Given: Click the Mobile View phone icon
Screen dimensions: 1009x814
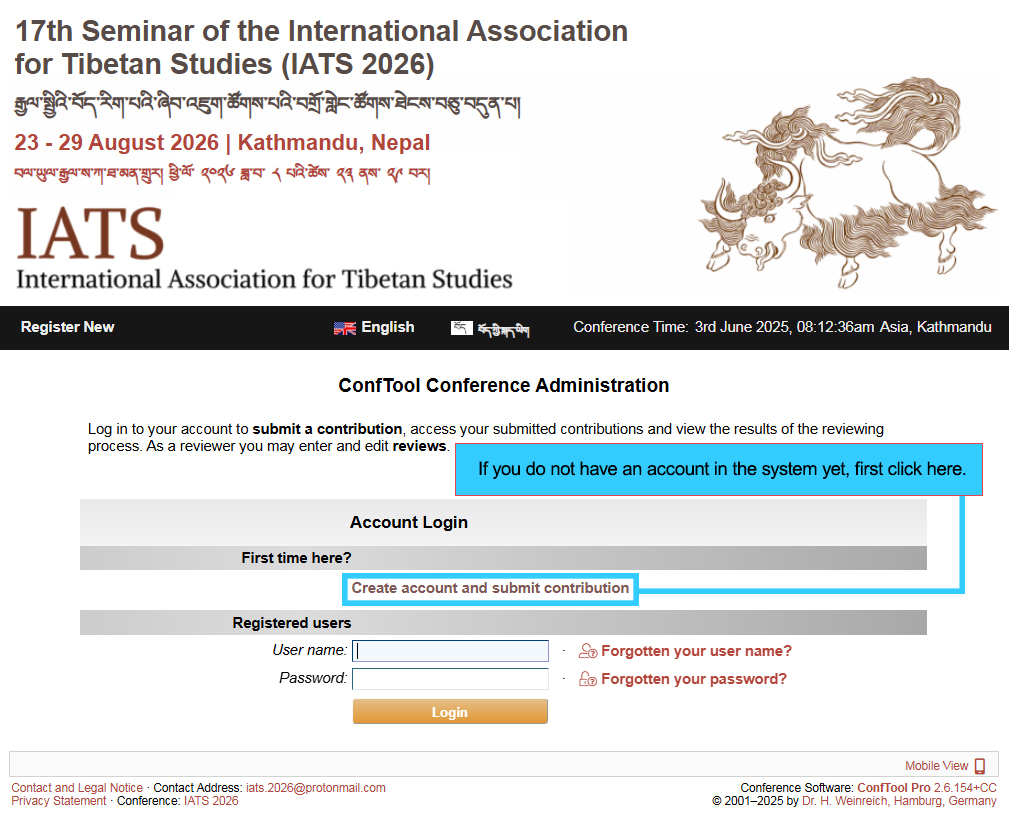Looking at the screenshot, I should click(980, 766).
